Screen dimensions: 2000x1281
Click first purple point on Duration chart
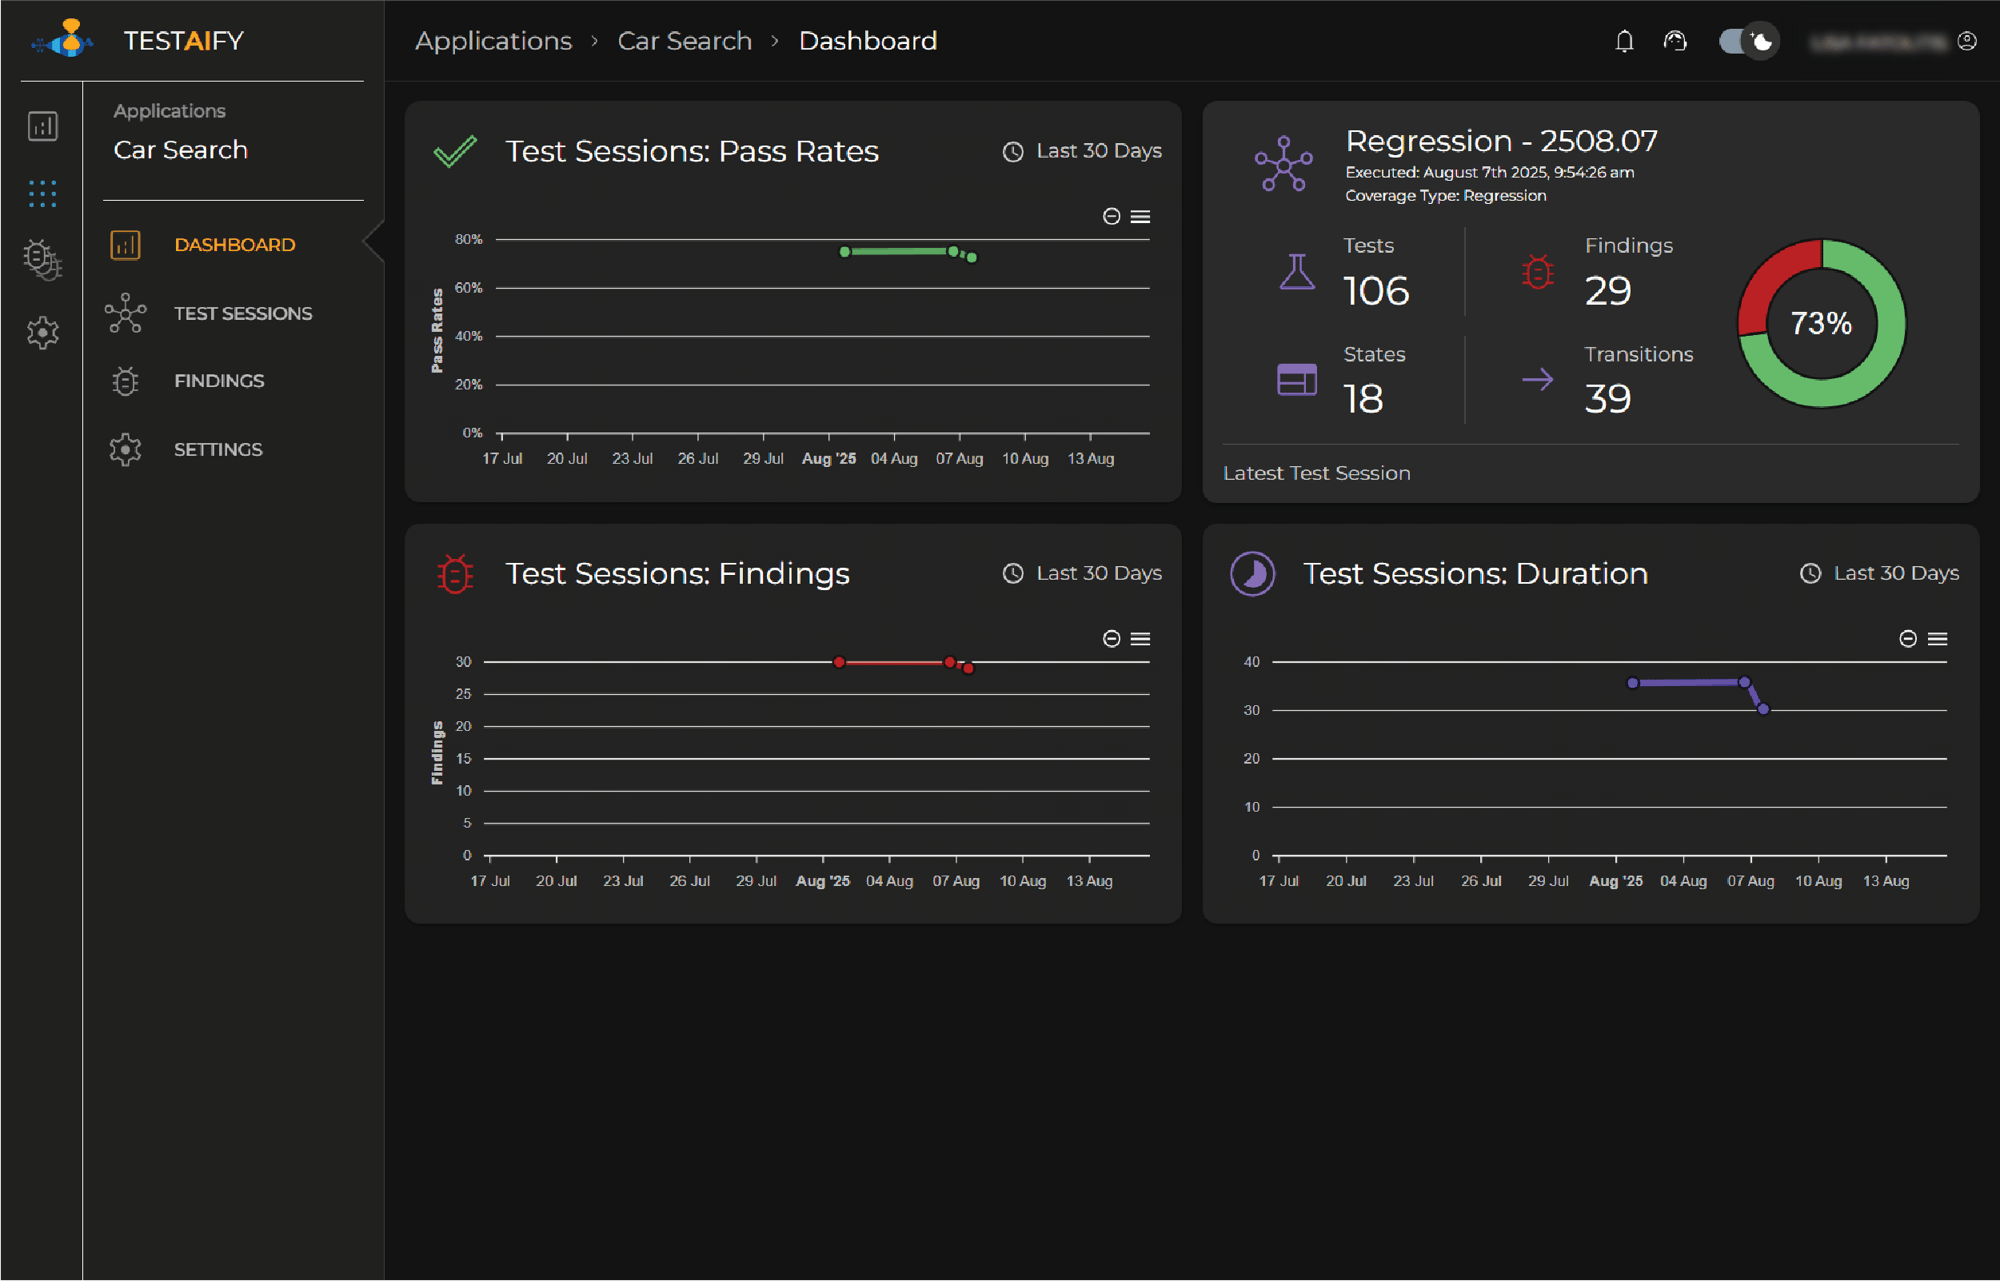click(x=1633, y=683)
